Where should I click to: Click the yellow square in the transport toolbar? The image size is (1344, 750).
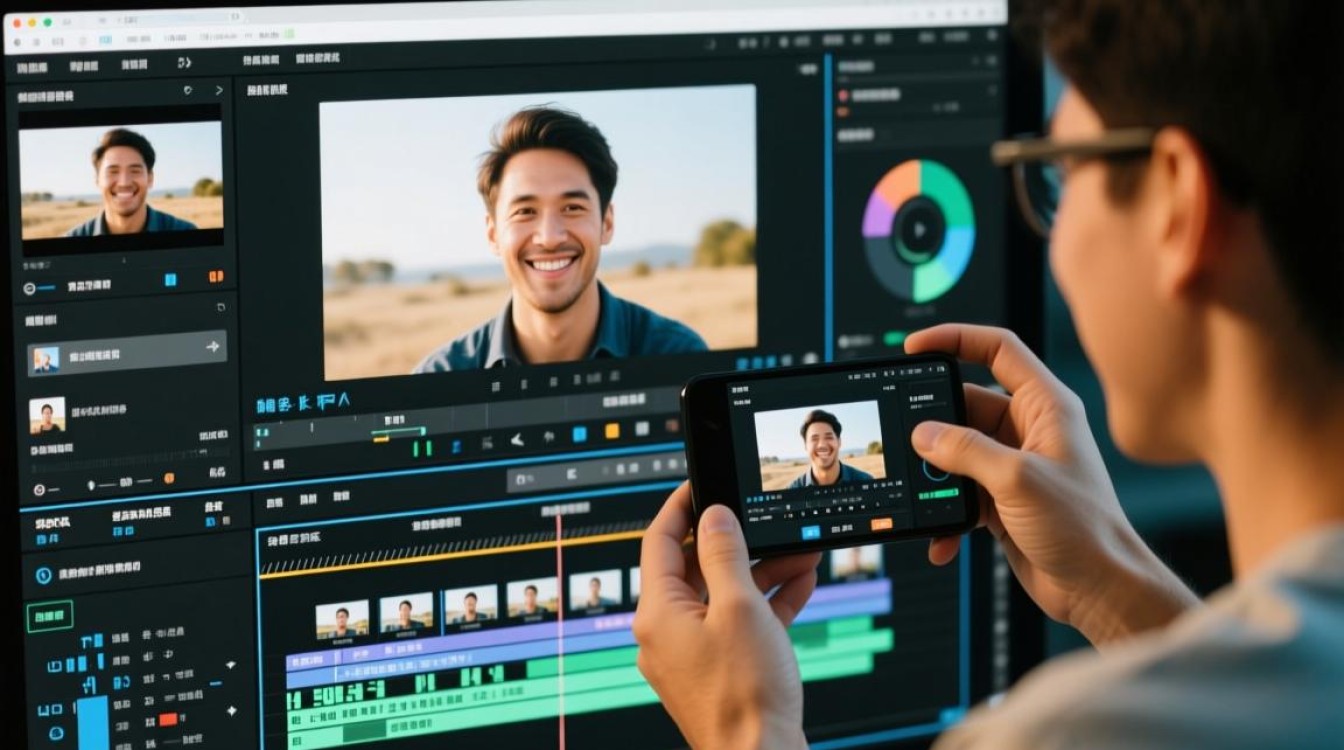point(612,431)
